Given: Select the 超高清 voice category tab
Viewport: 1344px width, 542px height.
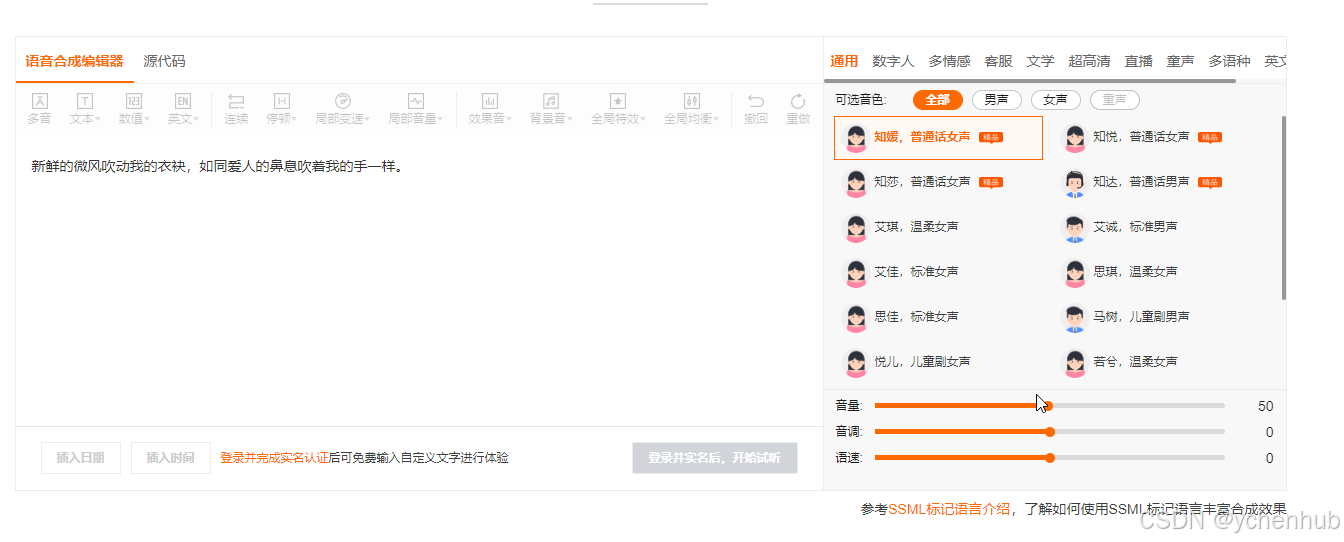Looking at the screenshot, I should click(1089, 61).
